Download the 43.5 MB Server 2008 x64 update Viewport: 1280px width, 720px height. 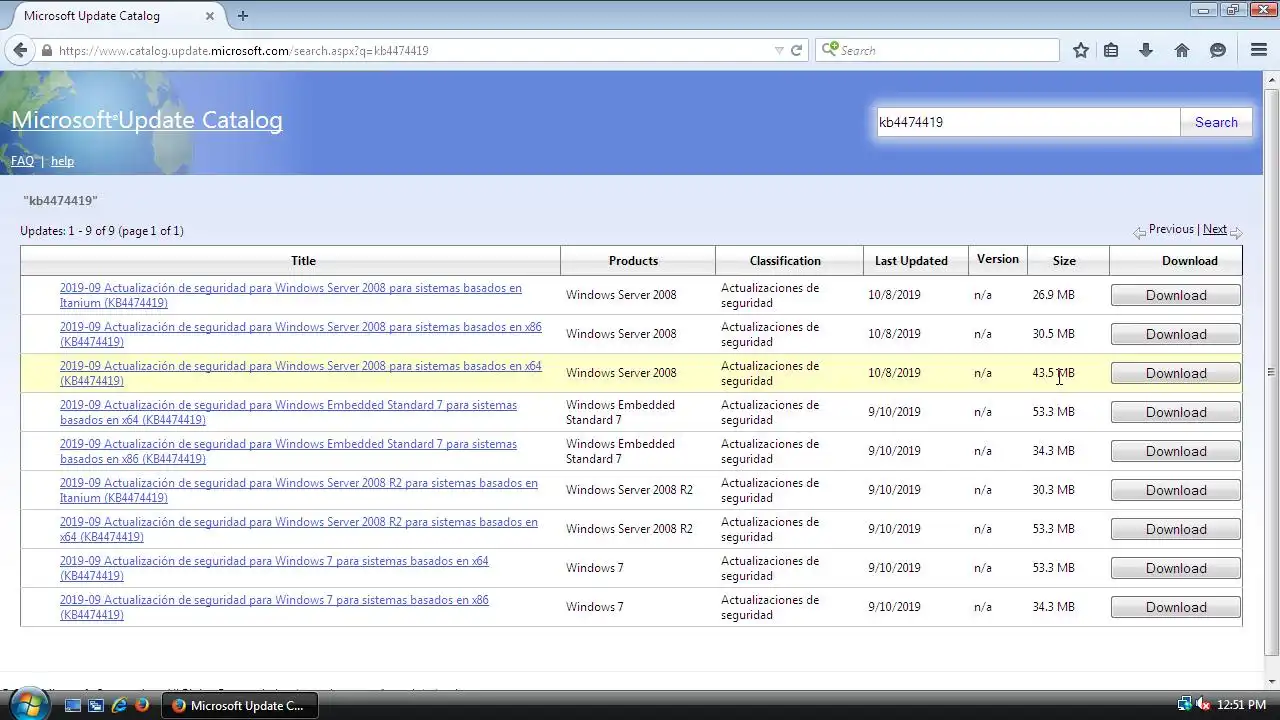[x=1176, y=373]
